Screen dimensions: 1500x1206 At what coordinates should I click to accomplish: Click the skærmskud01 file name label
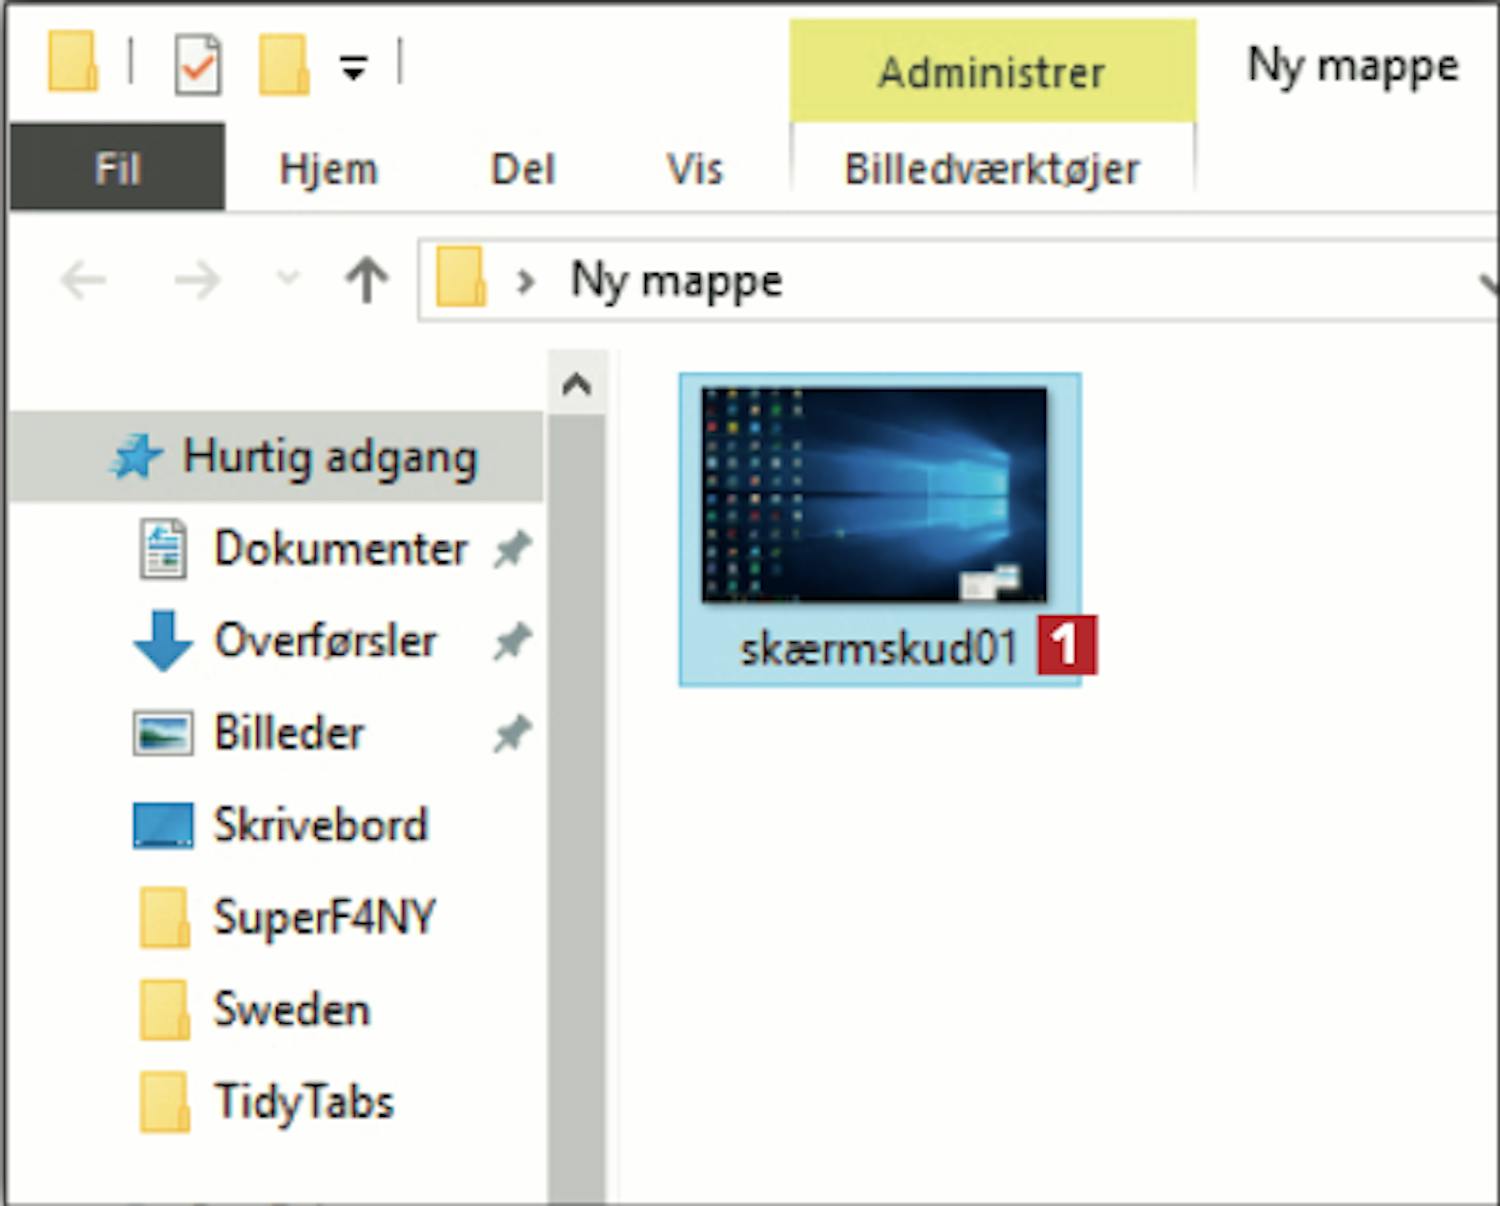click(x=878, y=648)
